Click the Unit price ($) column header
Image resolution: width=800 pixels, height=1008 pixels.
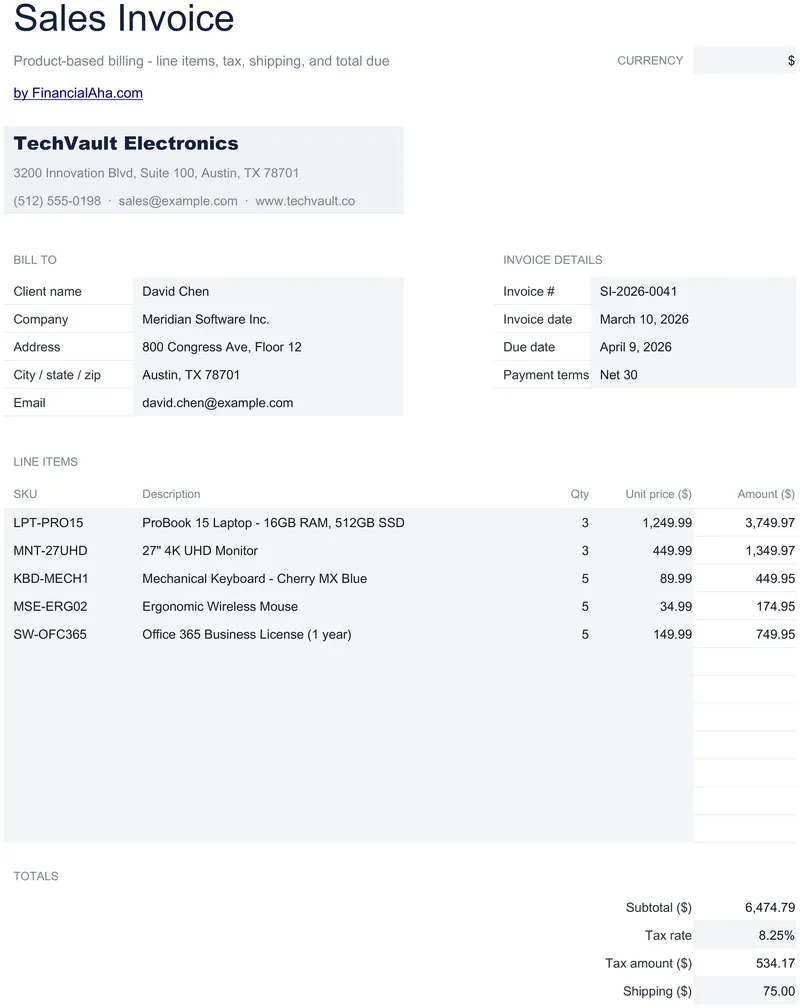[659, 494]
